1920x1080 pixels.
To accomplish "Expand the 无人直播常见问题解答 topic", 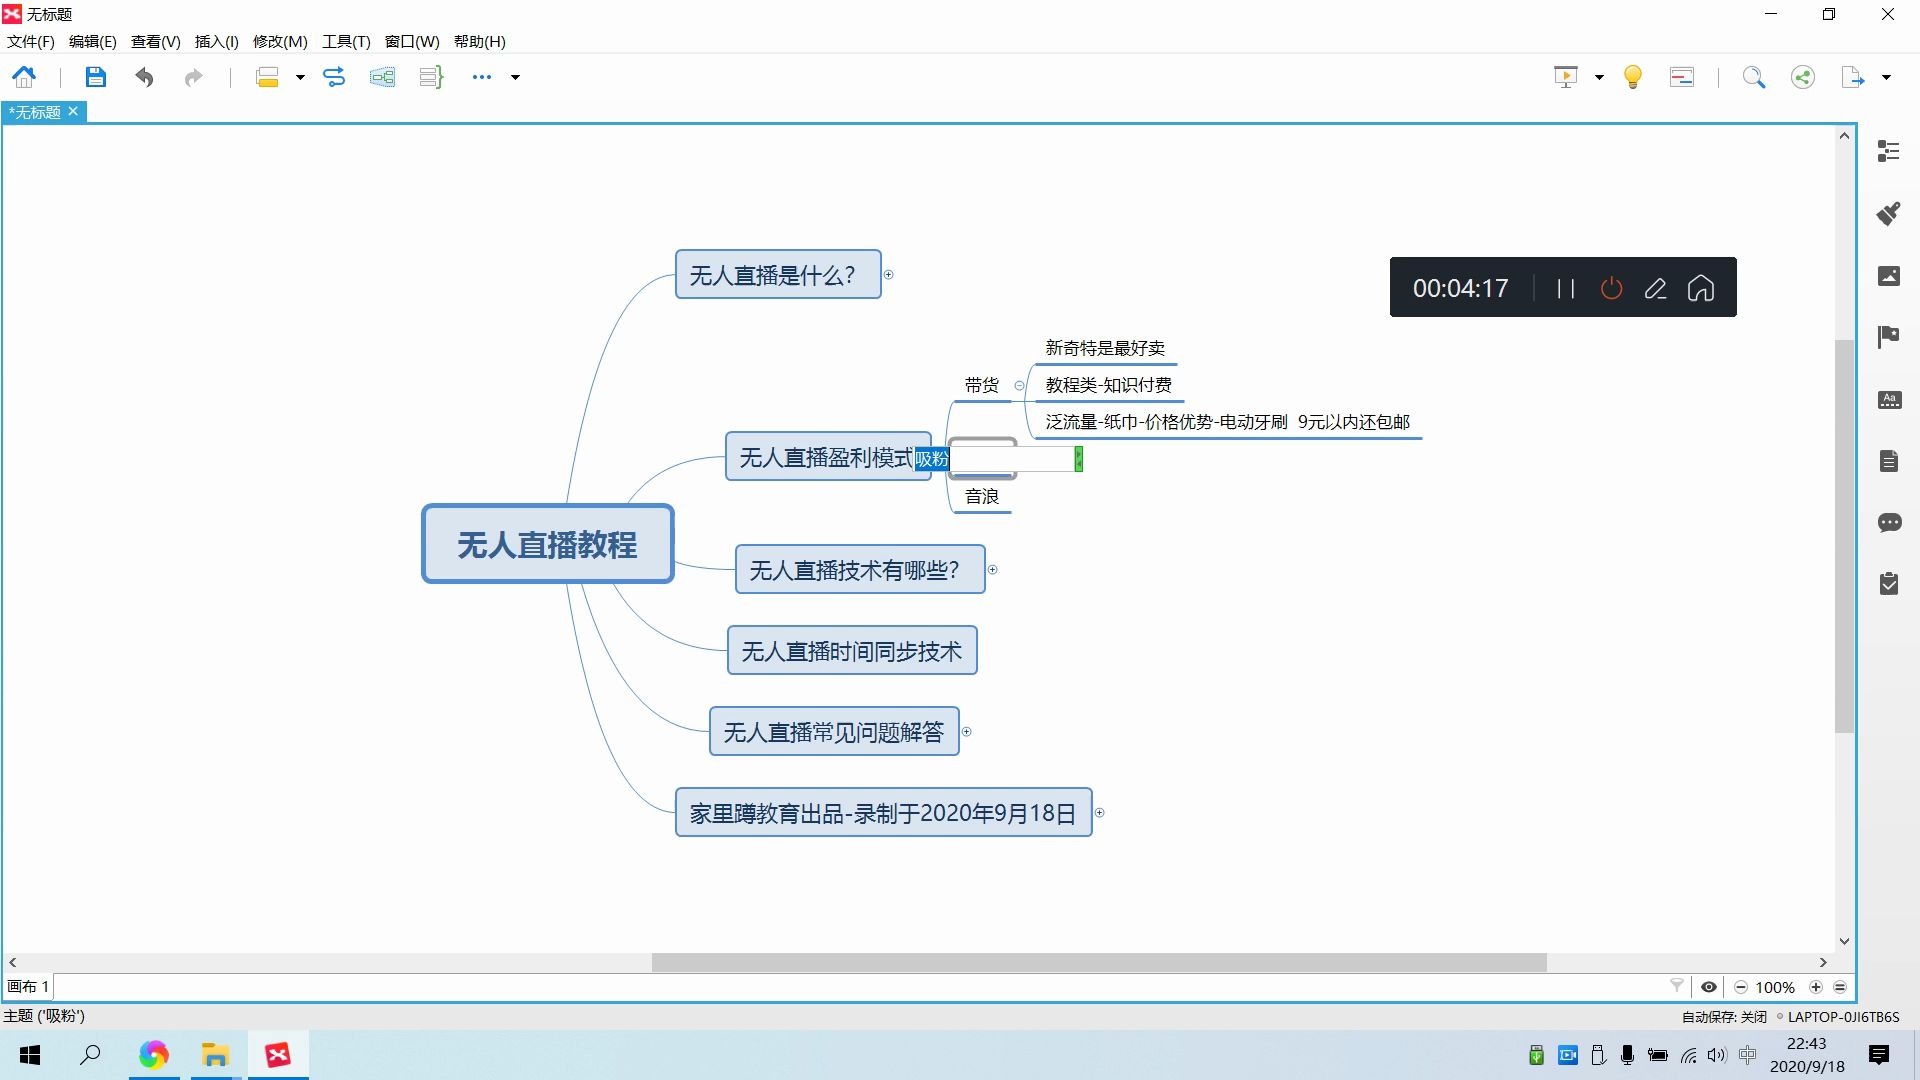I will 966,731.
